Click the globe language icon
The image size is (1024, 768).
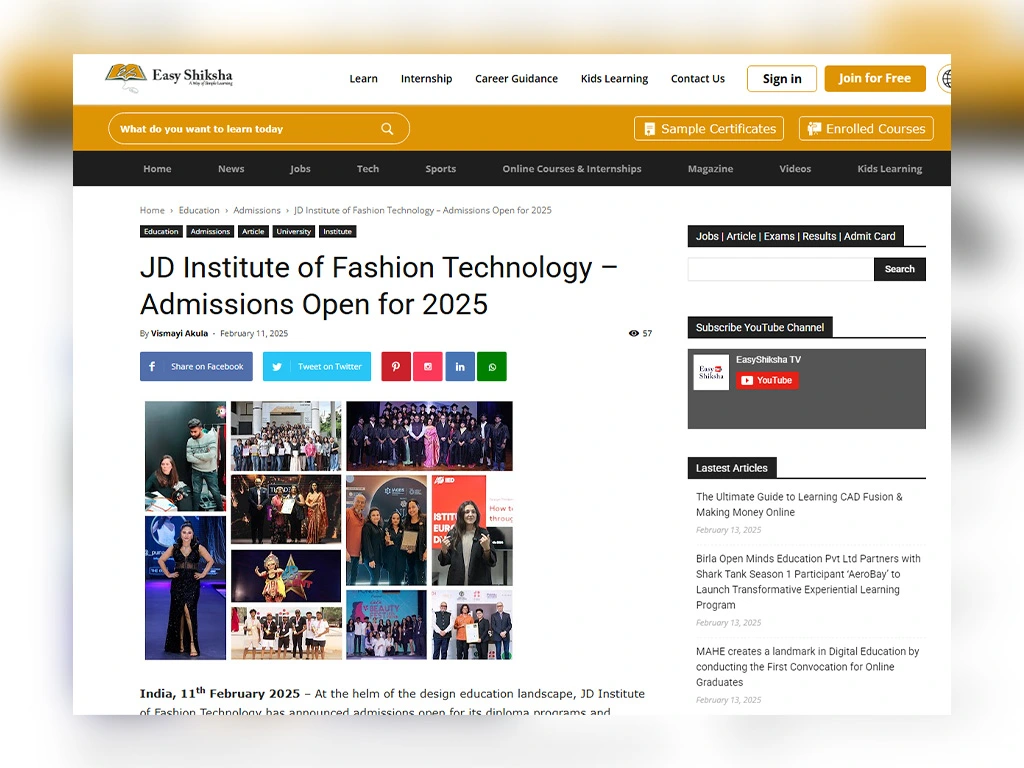point(945,79)
